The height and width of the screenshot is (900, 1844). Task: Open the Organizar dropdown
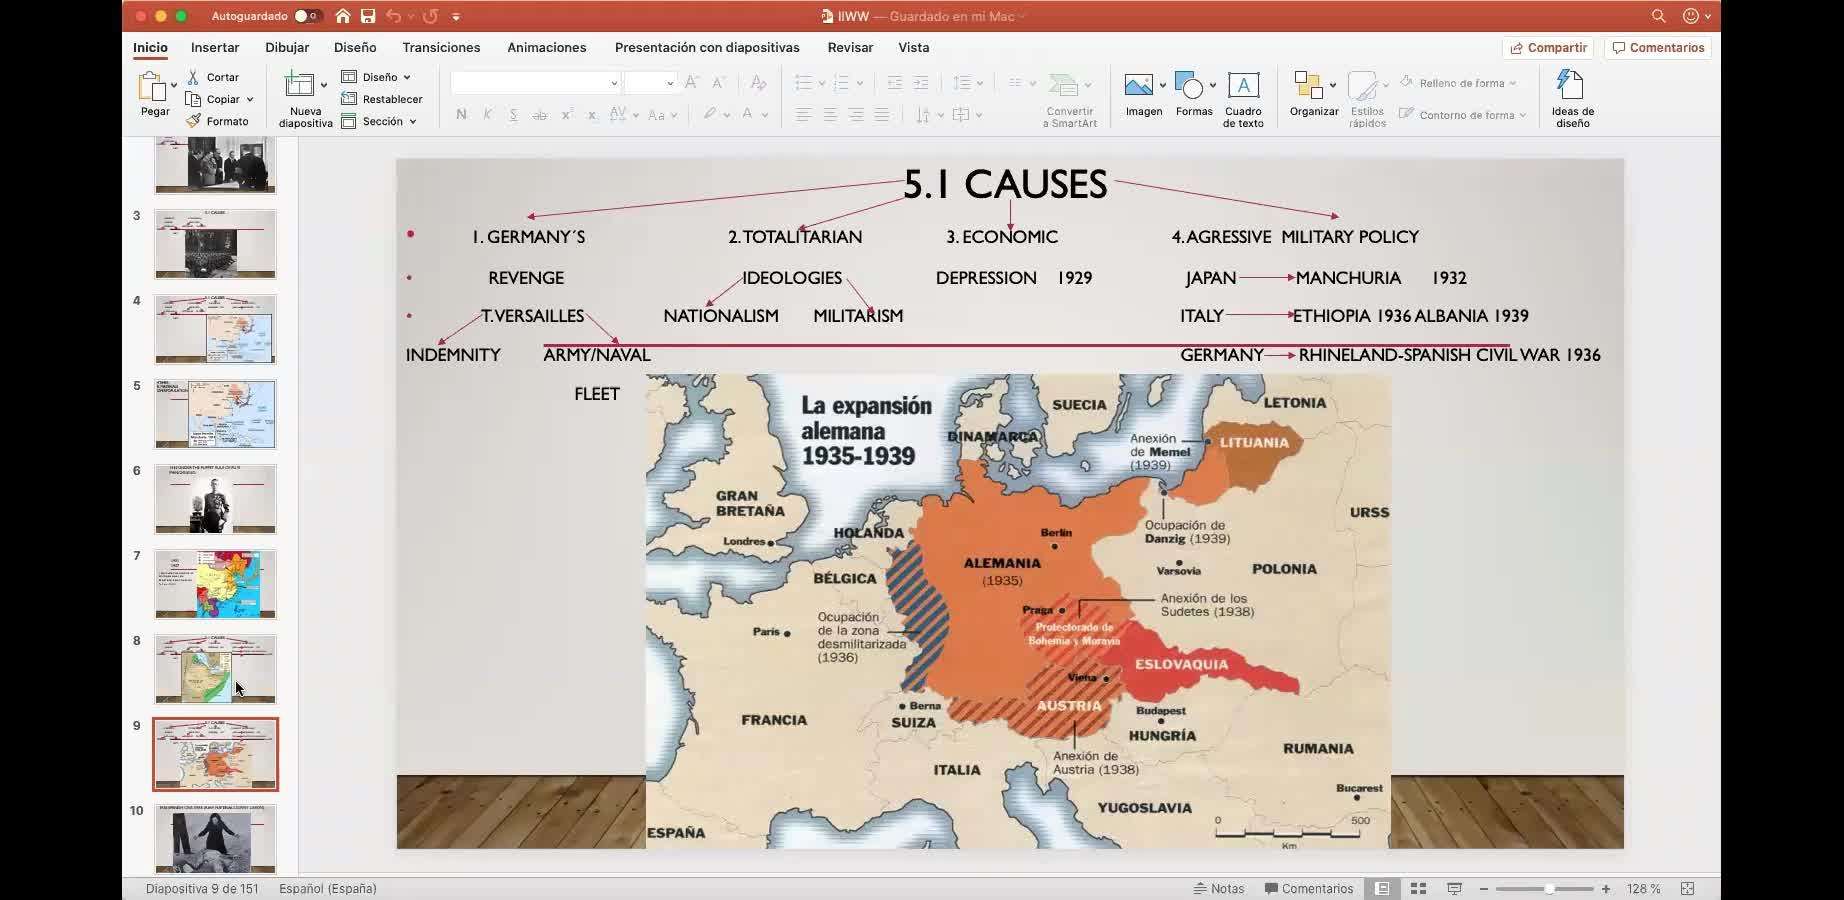click(x=1313, y=95)
